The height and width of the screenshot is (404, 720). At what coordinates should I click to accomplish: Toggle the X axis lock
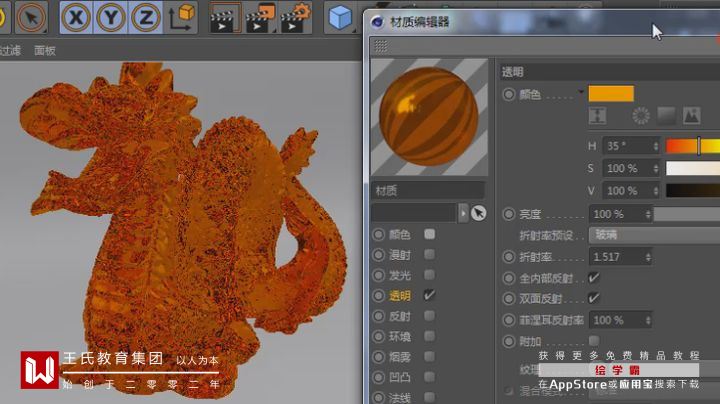(x=76, y=17)
